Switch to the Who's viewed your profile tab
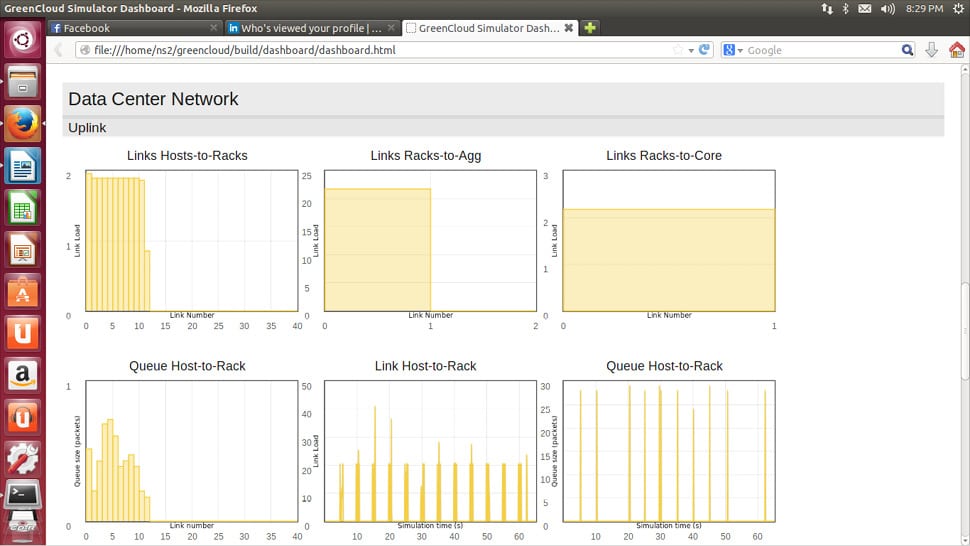 tap(304, 28)
